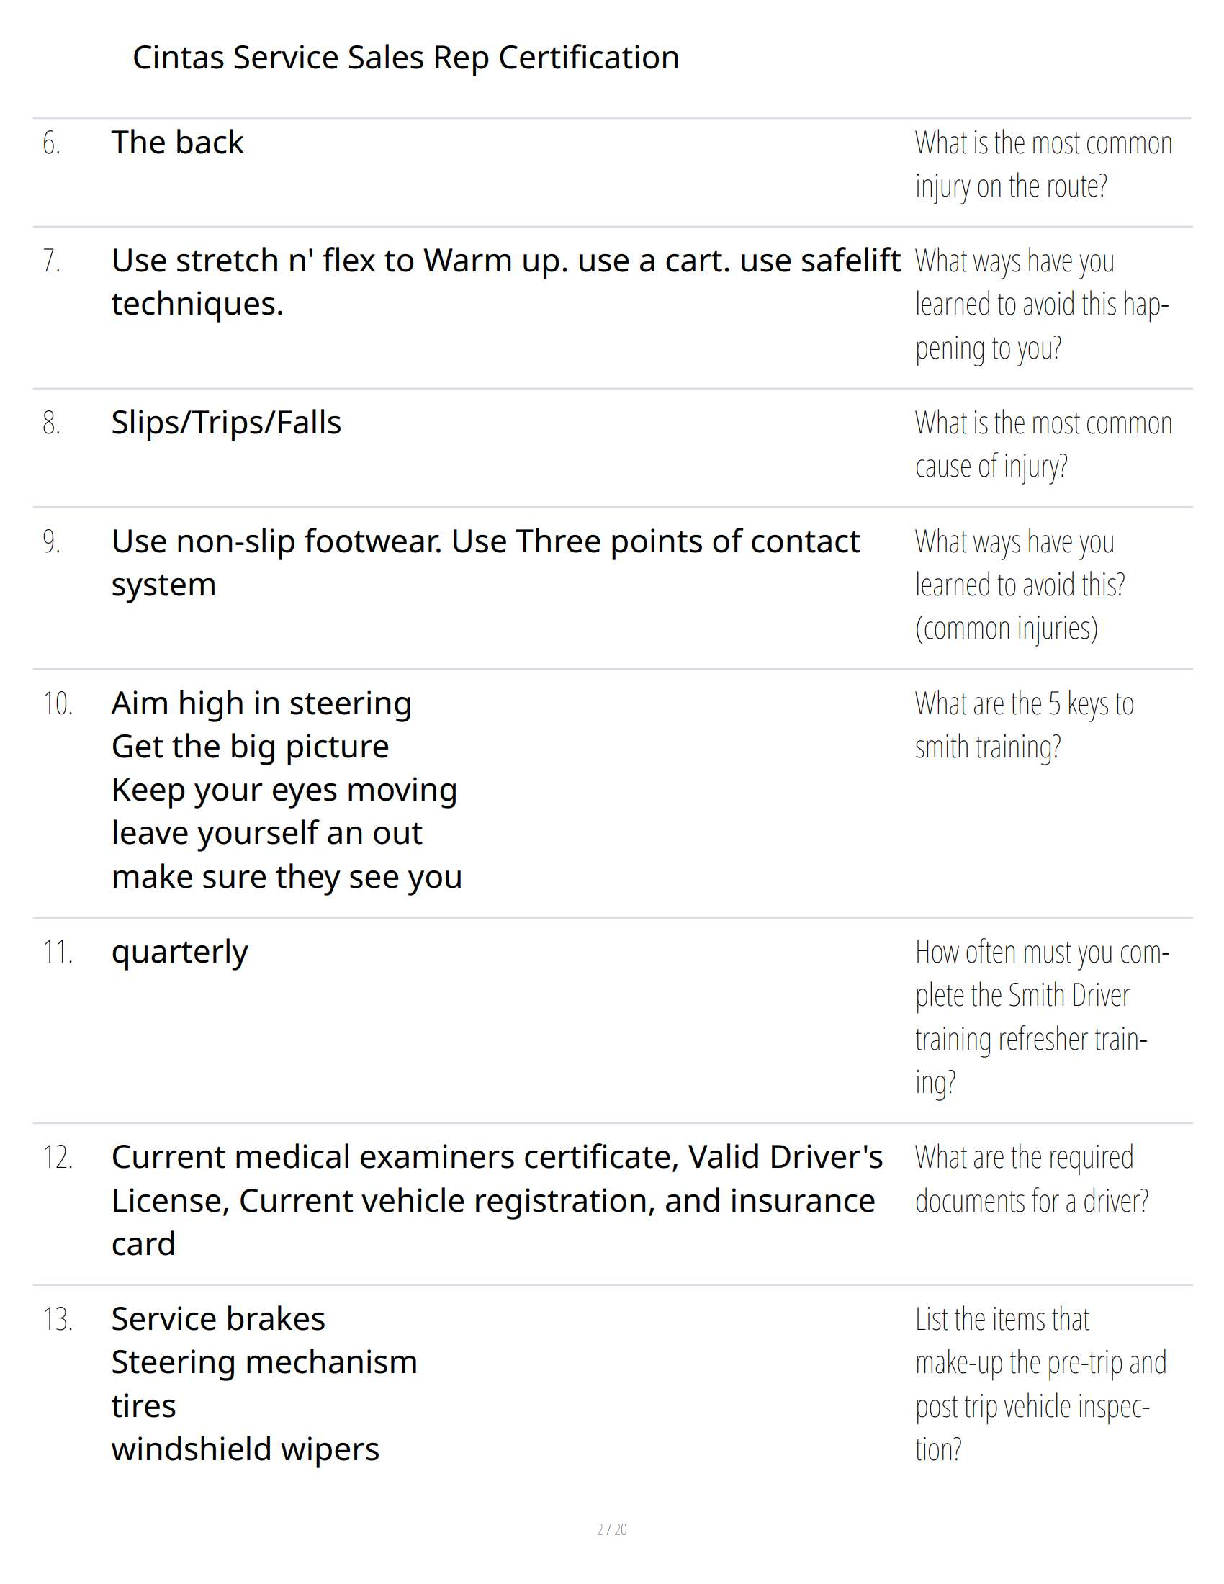Click the question about most common injury on route
This screenshot has width=1224, height=1584.
point(1043,164)
